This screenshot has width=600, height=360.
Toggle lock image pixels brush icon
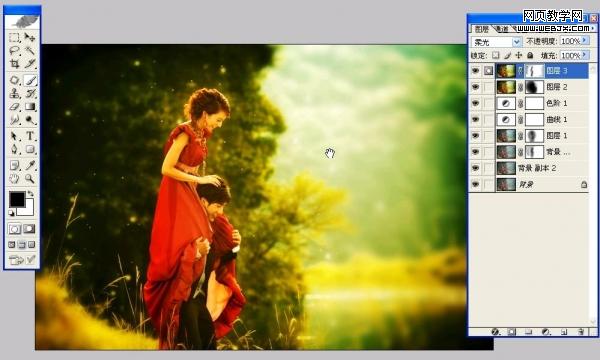click(x=508, y=55)
